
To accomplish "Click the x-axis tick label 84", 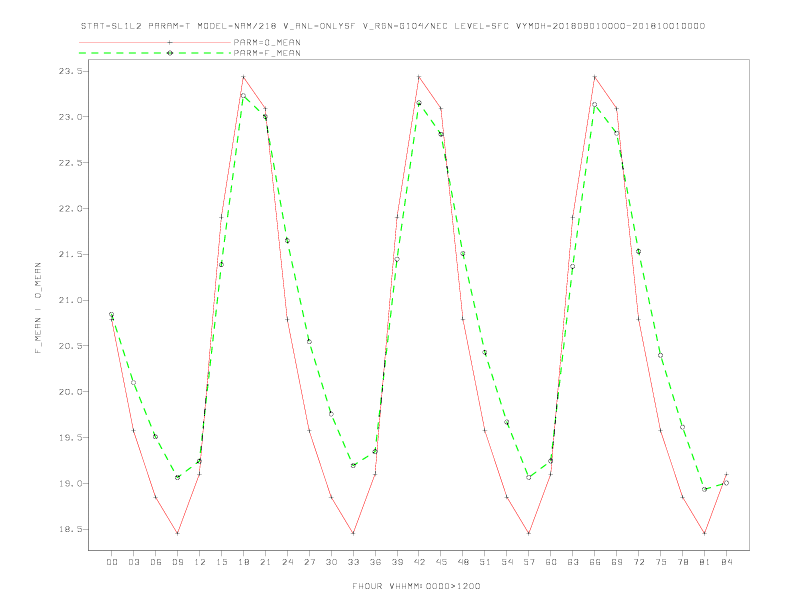I will pyautogui.click(x=726, y=562).
